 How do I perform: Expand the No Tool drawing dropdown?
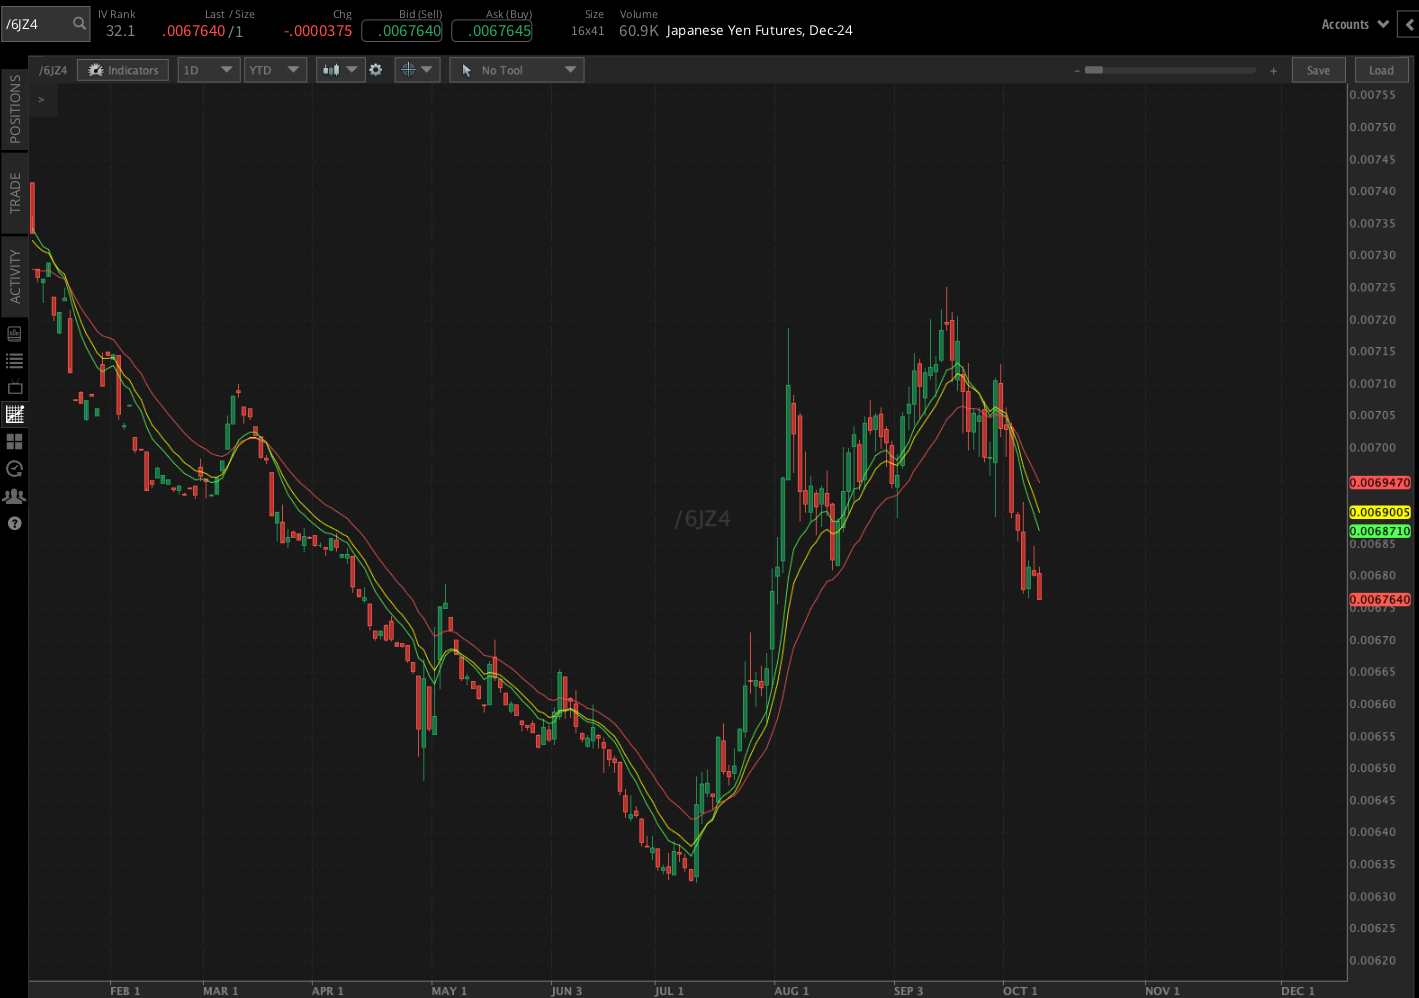click(516, 69)
